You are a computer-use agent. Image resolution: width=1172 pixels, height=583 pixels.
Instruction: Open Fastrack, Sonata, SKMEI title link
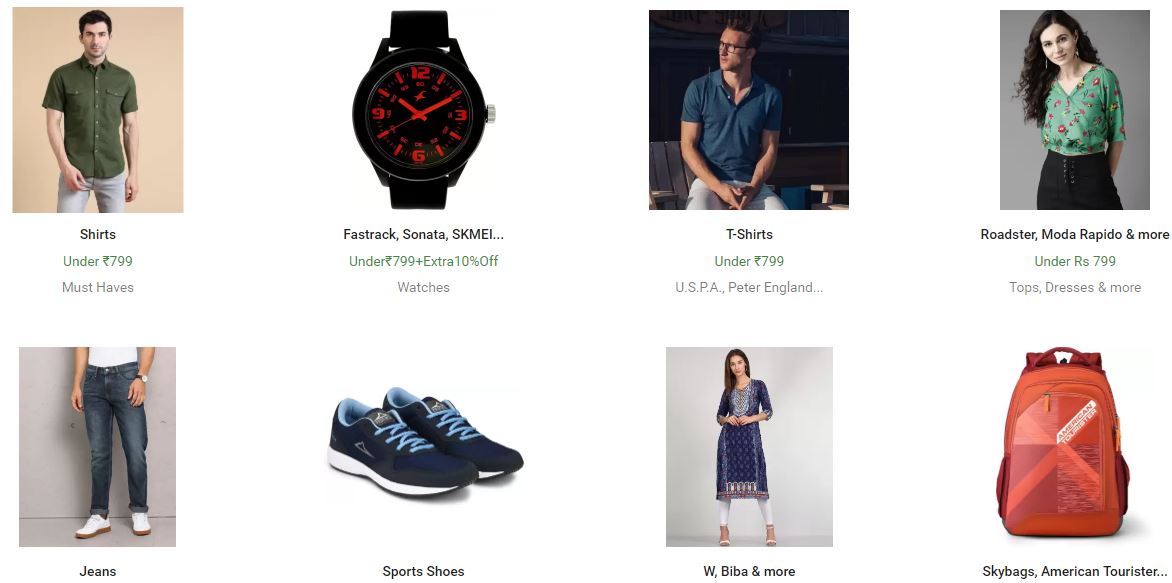pyautogui.click(x=424, y=235)
